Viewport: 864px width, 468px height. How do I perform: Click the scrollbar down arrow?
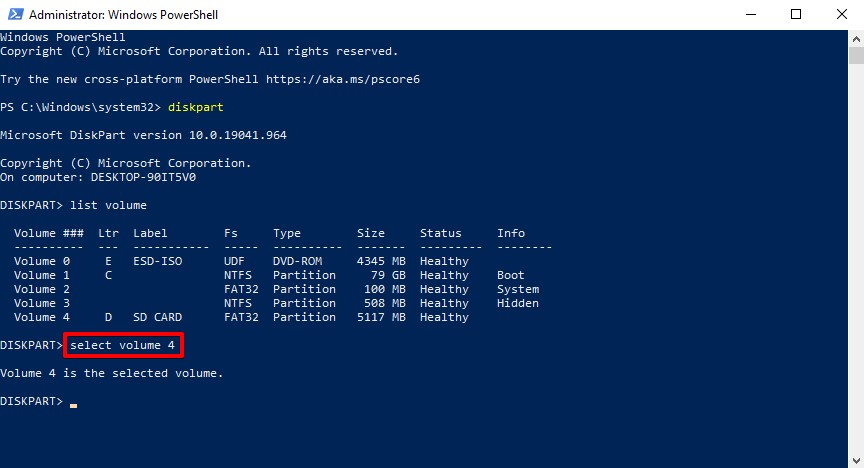pyautogui.click(x=855, y=460)
